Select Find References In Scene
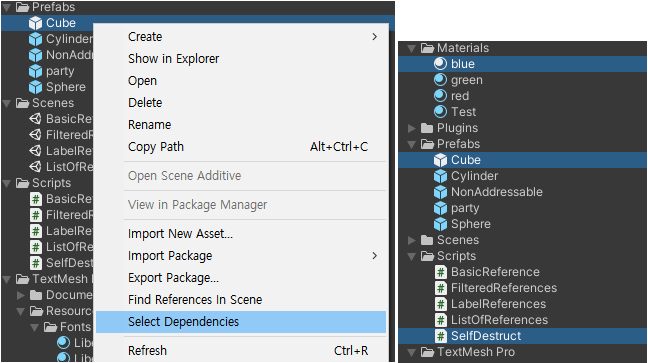 (242, 299)
